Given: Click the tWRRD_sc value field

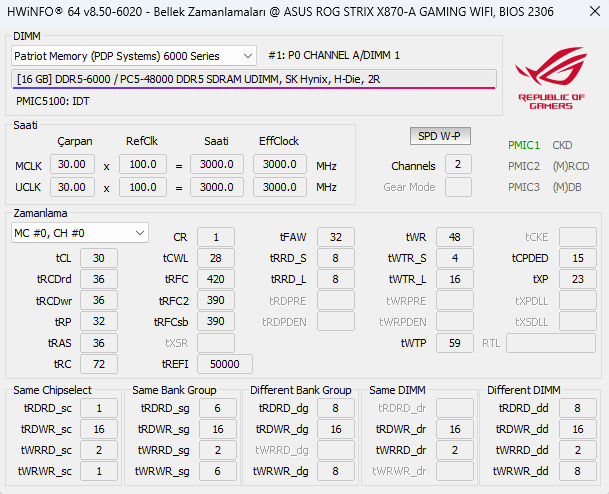Looking at the screenshot, I should [99, 450].
